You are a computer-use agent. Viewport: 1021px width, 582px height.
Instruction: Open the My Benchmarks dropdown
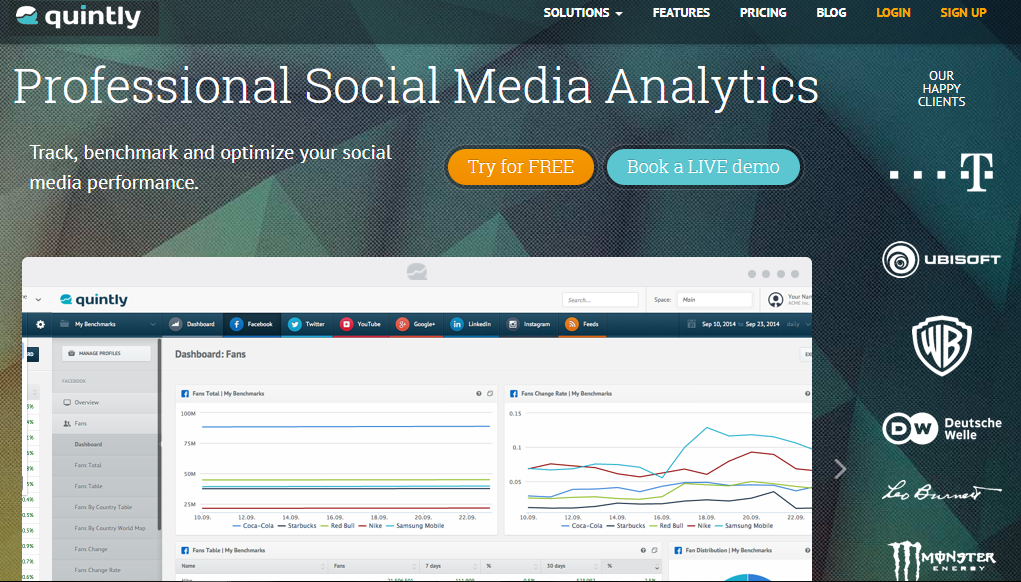click(x=108, y=324)
